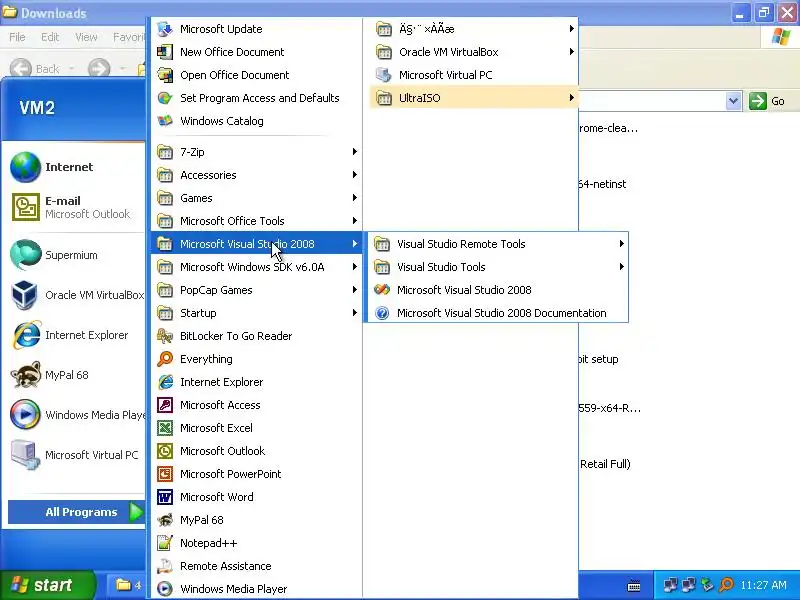Open MyPal 68 from Start panel

point(76,375)
